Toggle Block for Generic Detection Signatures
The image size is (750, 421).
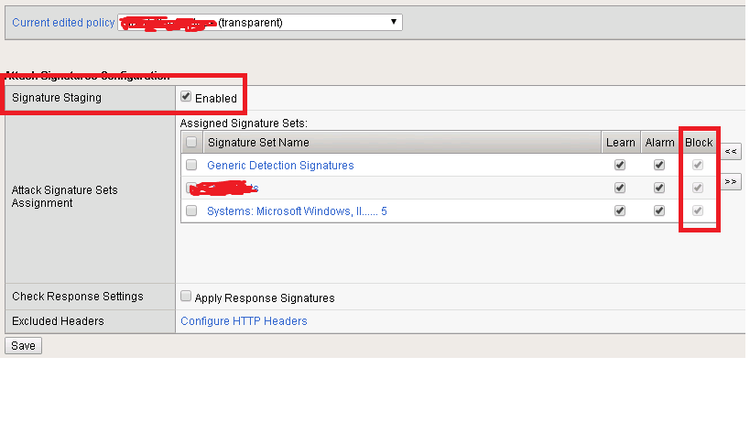coord(698,165)
